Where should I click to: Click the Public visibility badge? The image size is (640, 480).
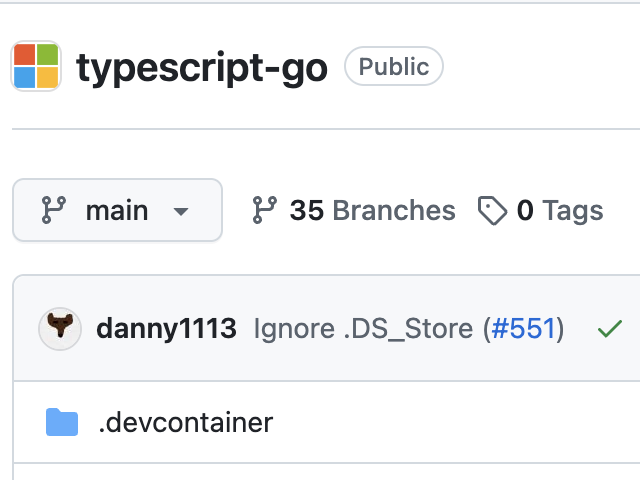394,66
